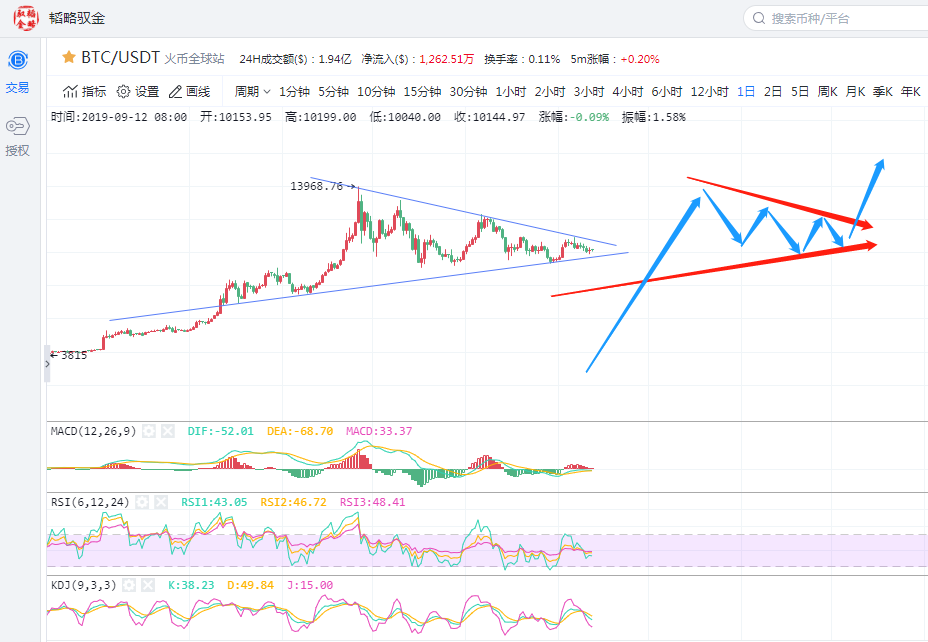Click the MACD(12,26,9) label
The image size is (928, 642).
[94, 431]
